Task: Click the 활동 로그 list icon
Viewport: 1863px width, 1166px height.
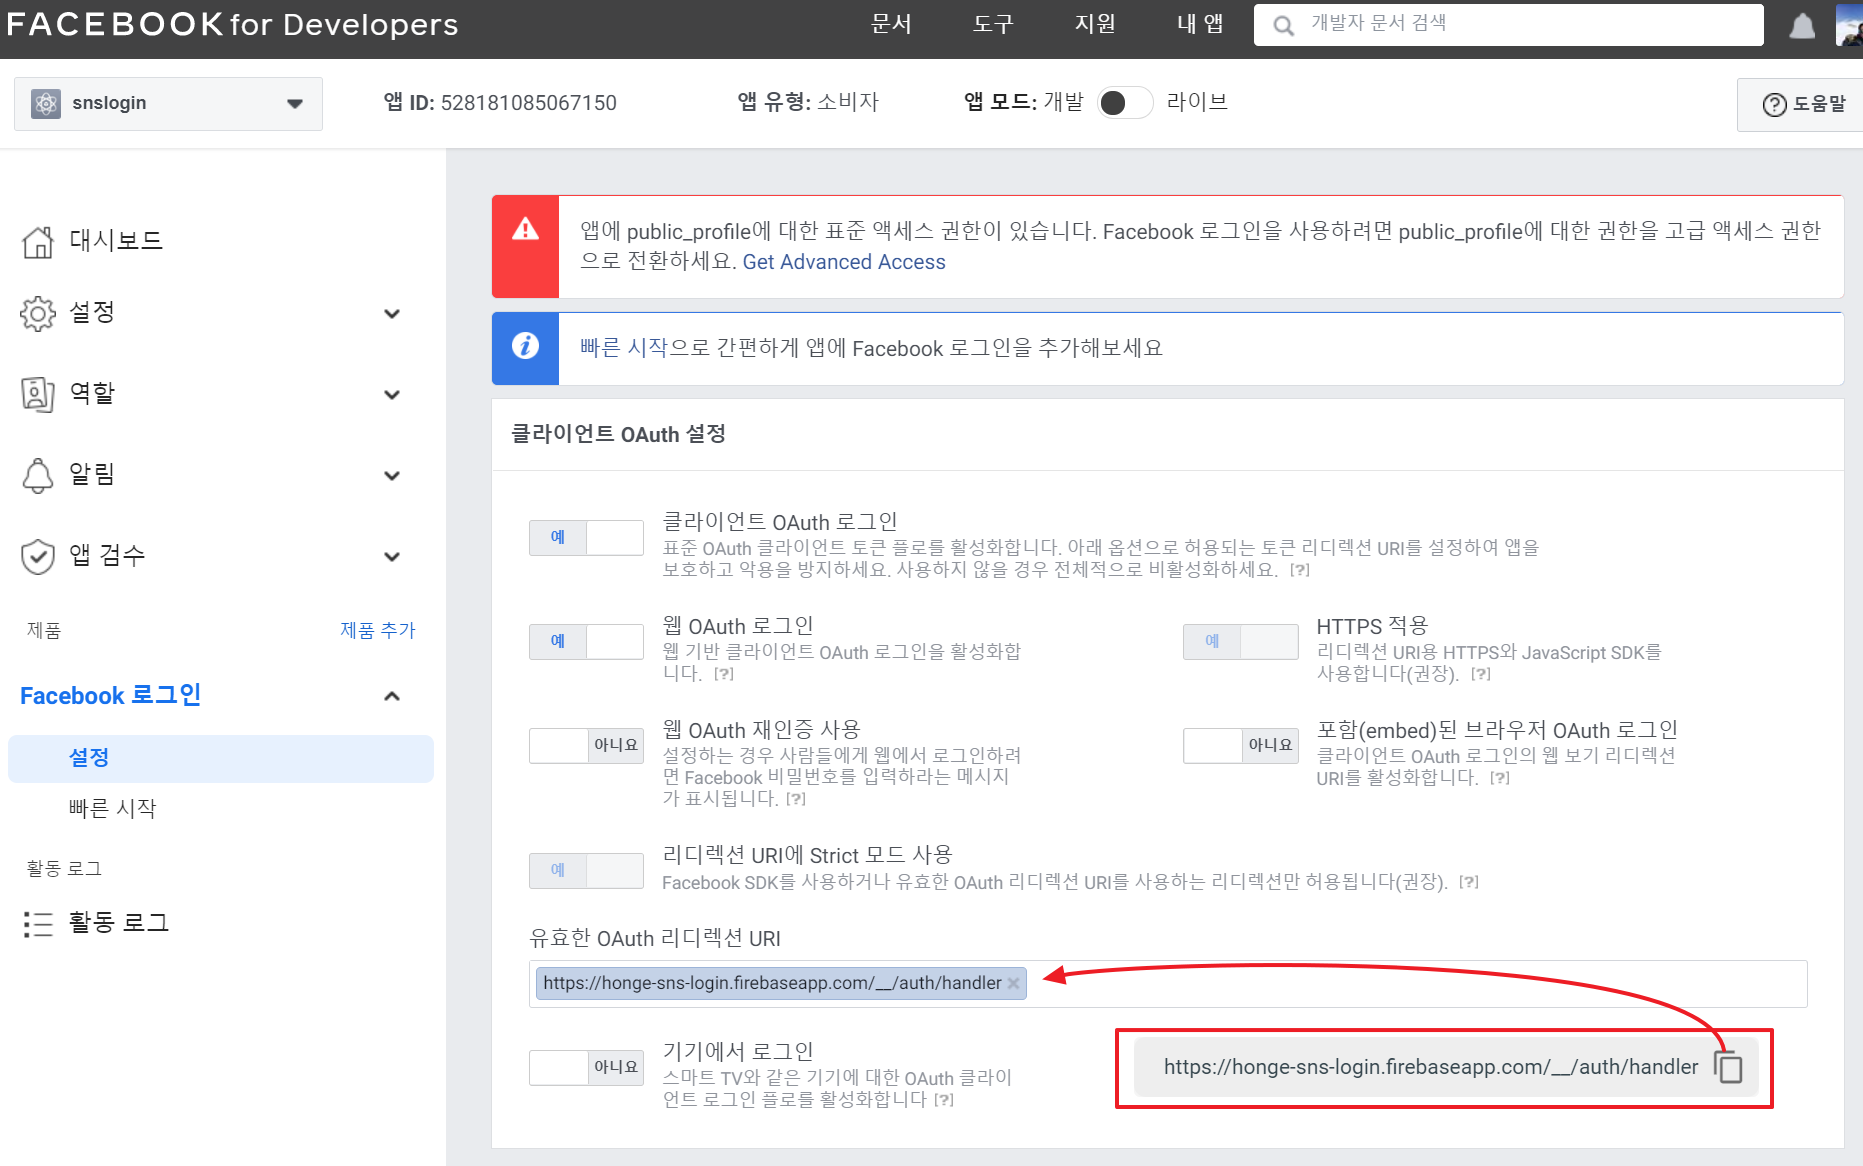Action: point(38,923)
